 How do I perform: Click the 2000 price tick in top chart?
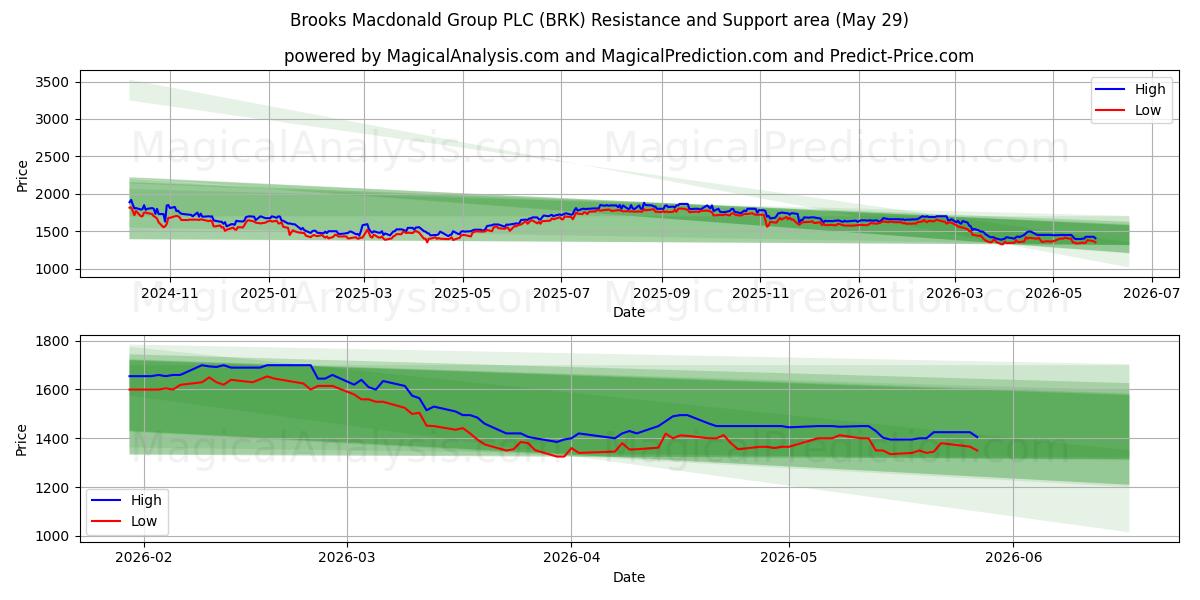point(53,194)
